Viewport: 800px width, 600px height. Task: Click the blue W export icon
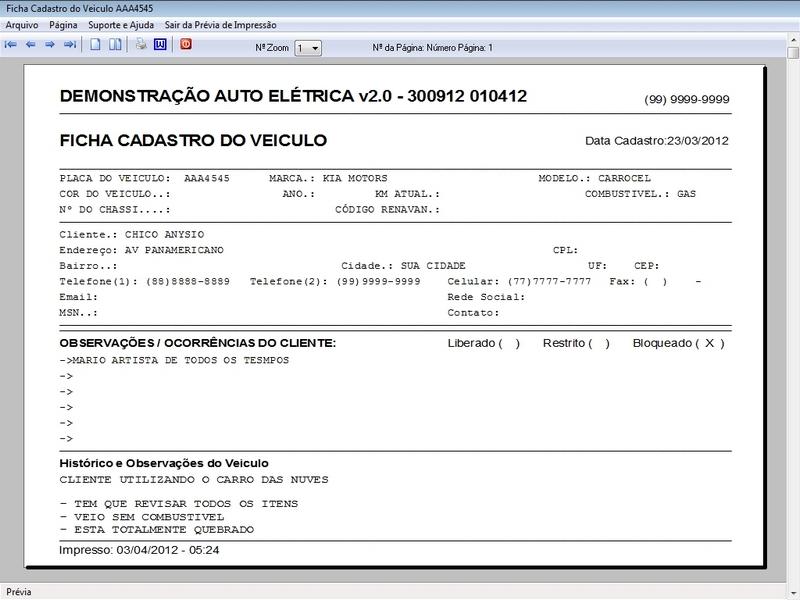click(x=160, y=44)
